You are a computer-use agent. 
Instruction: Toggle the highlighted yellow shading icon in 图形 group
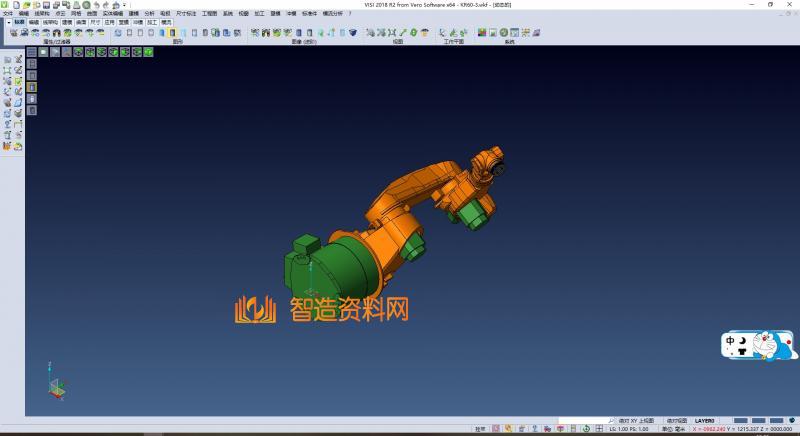173,33
